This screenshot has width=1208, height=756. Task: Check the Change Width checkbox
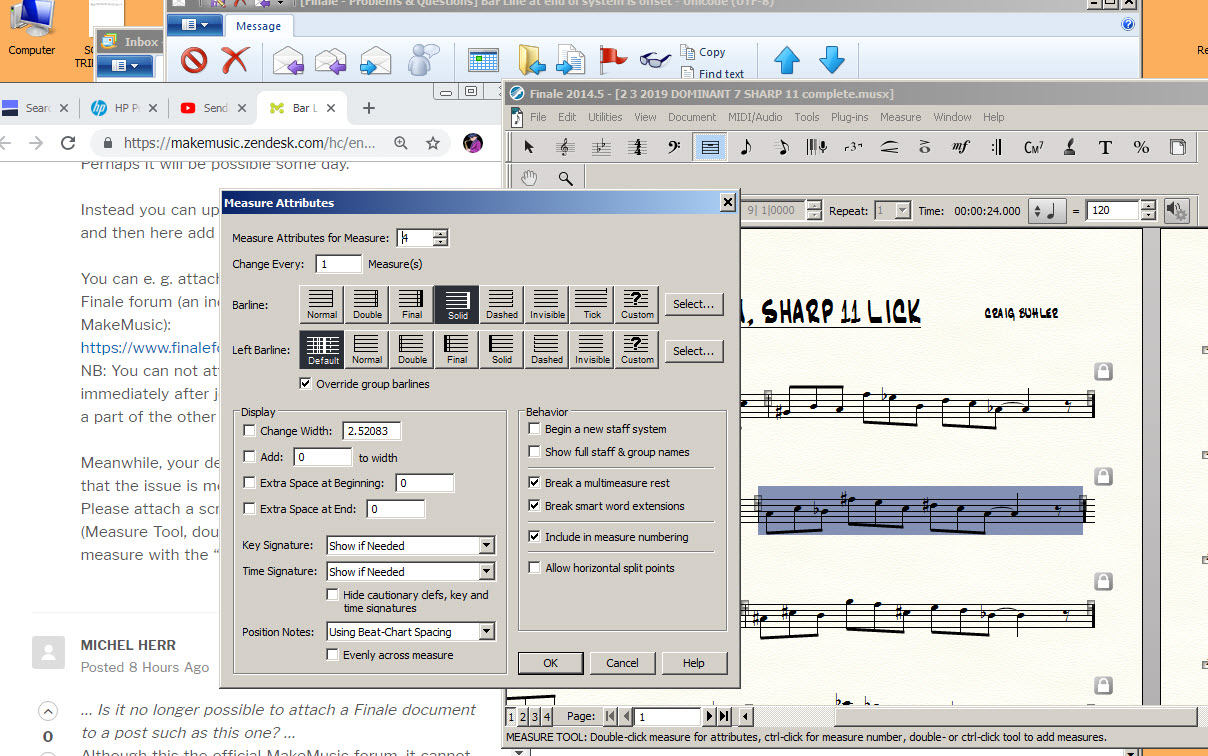pos(250,431)
